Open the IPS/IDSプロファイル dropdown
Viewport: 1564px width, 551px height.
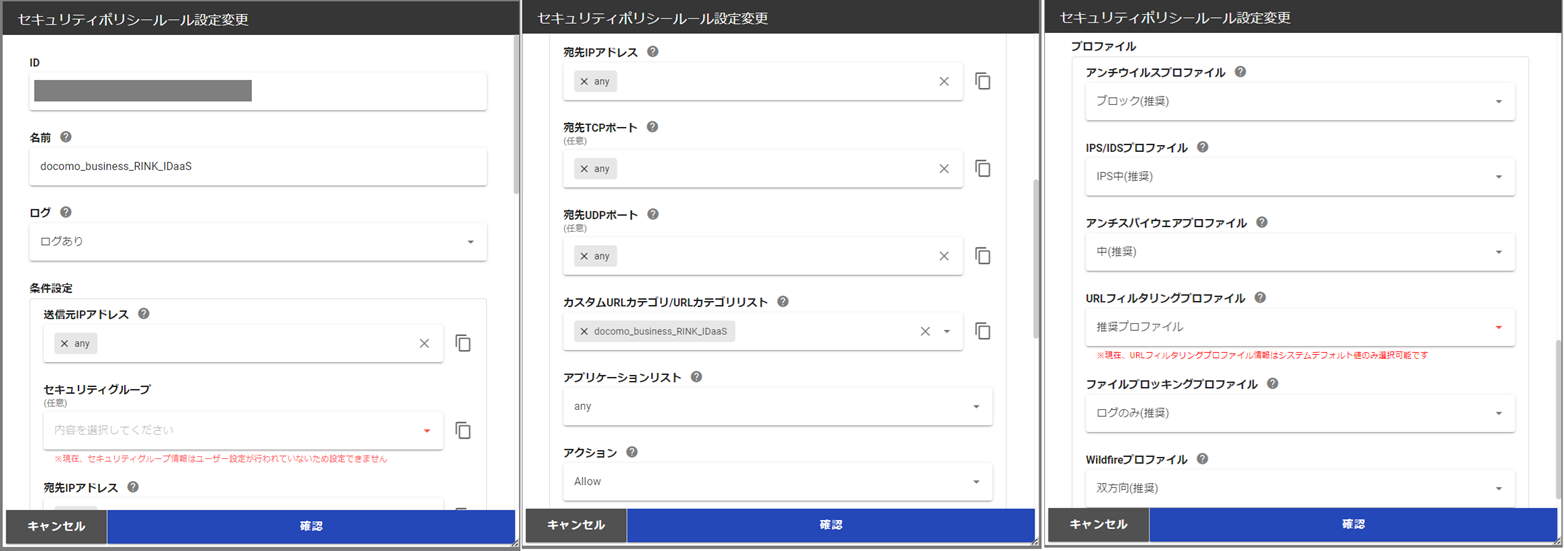(1300, 176)
